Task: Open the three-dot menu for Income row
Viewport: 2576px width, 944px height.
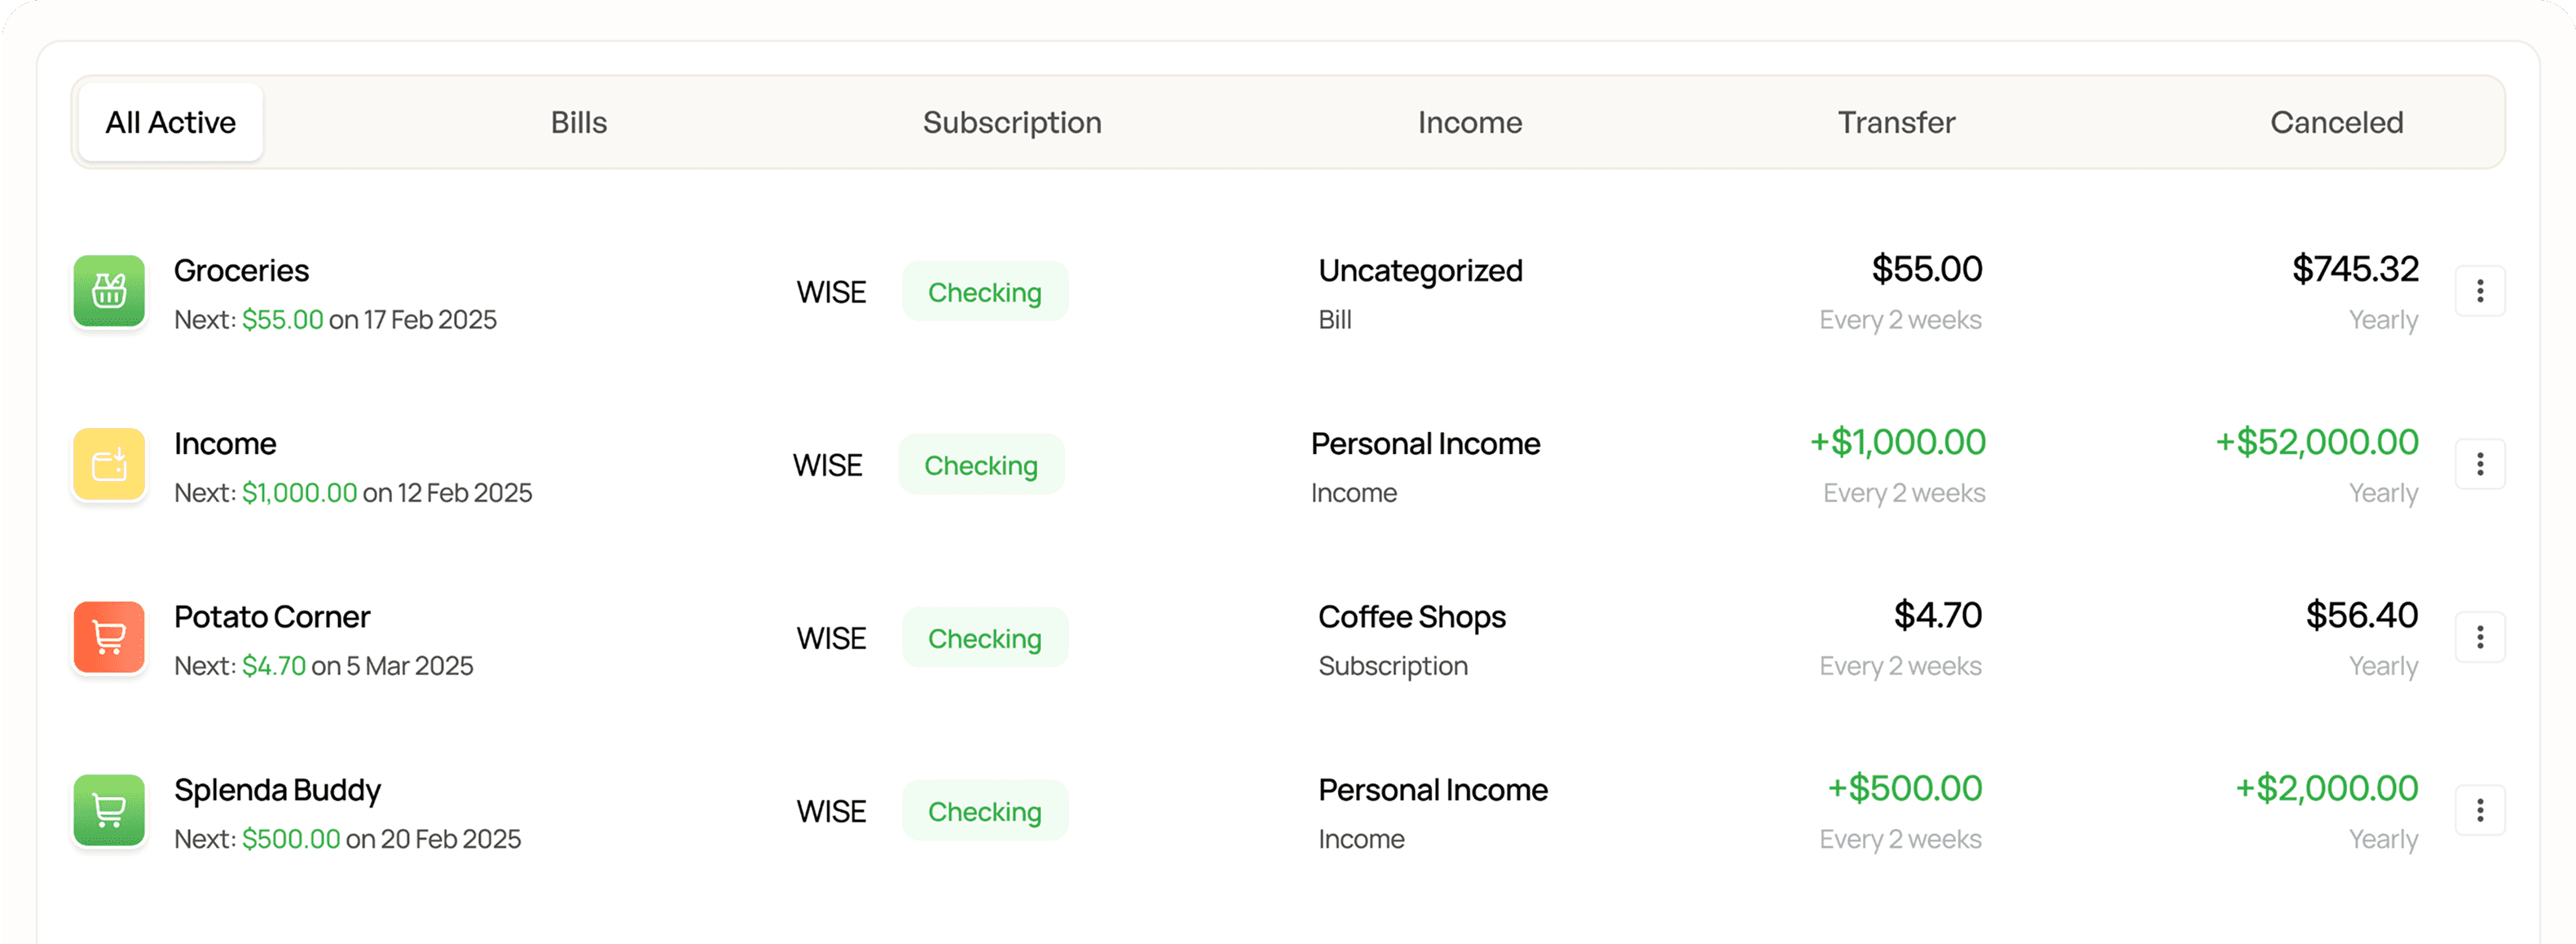Action: pos(2480,464)
